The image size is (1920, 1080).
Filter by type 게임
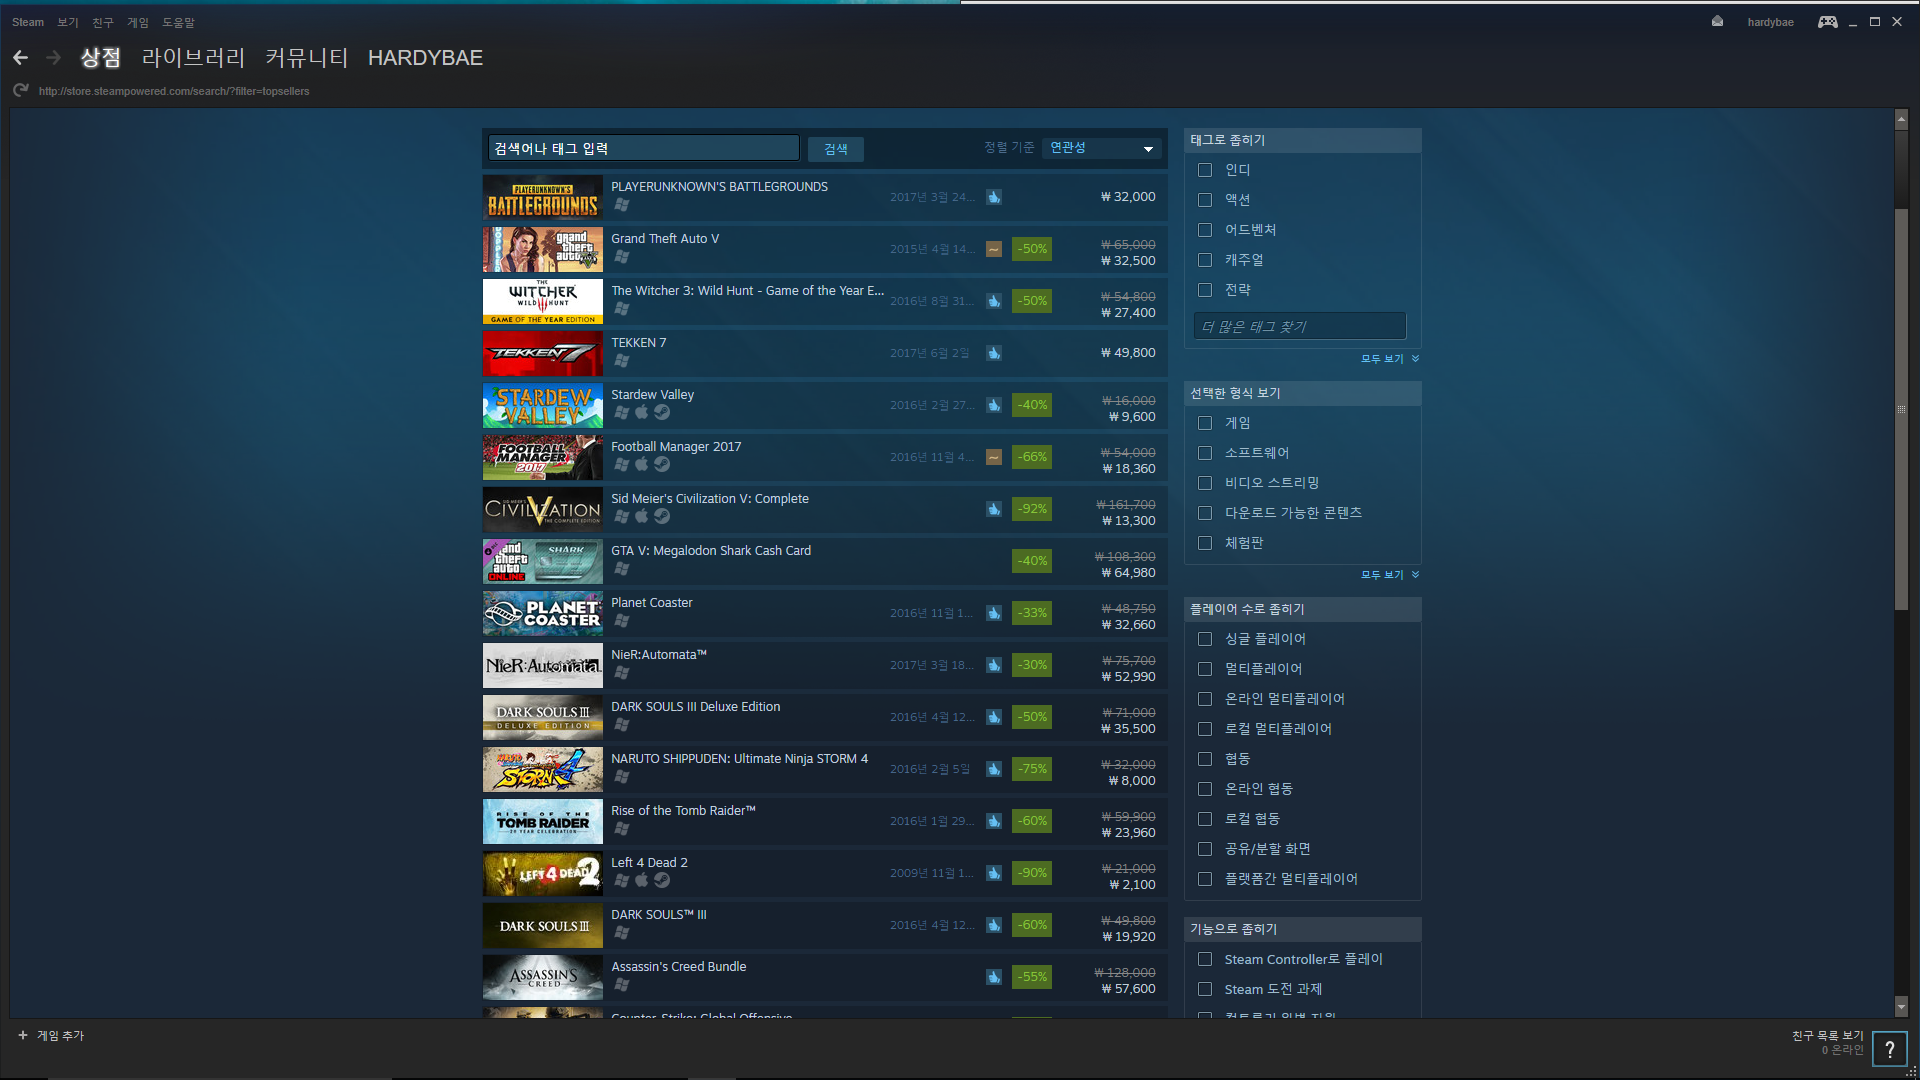pyautogui.click(x=1205, y=423)
